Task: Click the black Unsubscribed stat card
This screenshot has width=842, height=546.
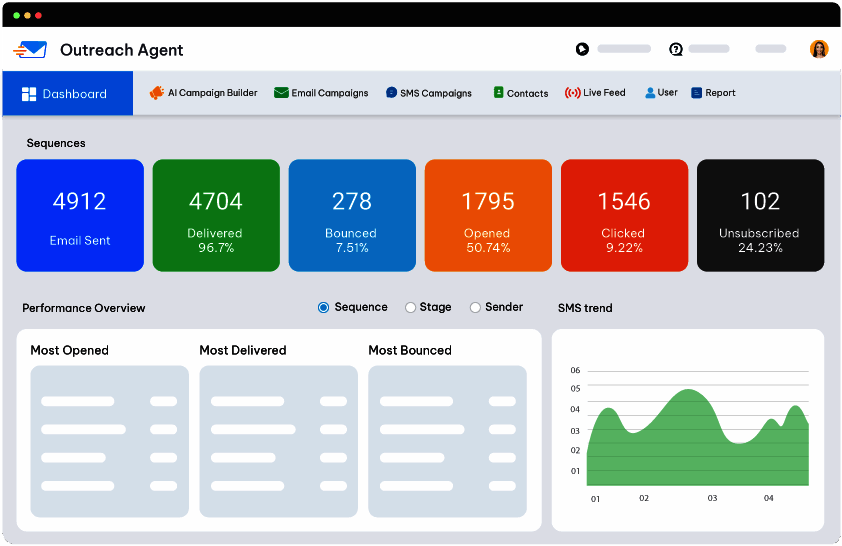Action: [x=760, y=215]
